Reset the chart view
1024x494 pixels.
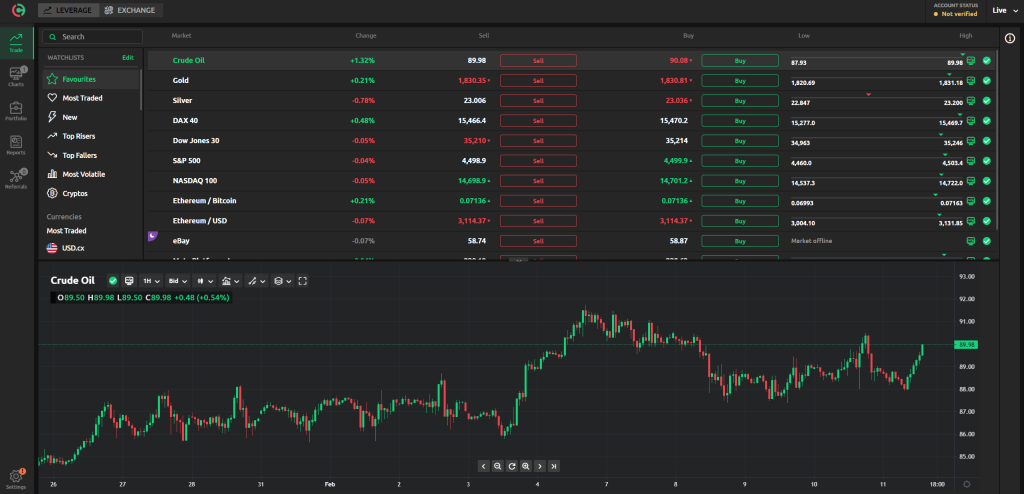[511, 466]
